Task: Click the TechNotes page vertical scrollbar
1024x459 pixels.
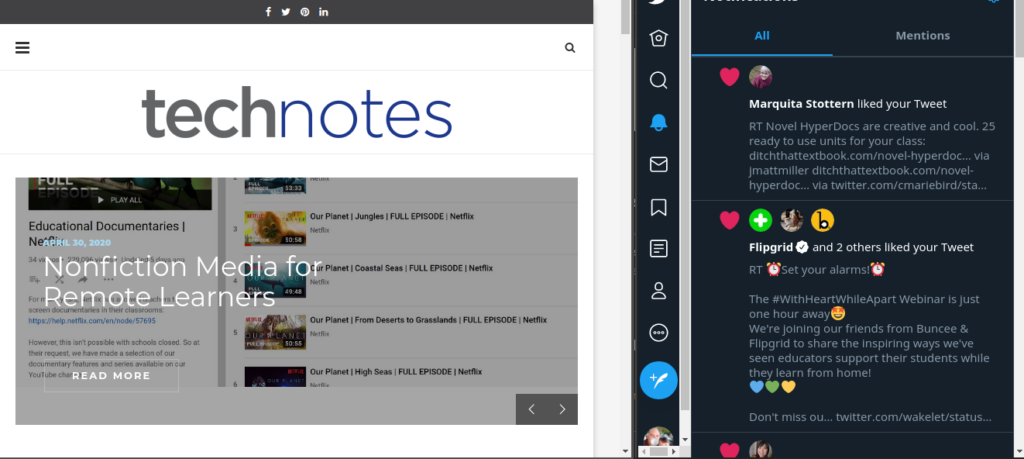Action: pos(625,18)
